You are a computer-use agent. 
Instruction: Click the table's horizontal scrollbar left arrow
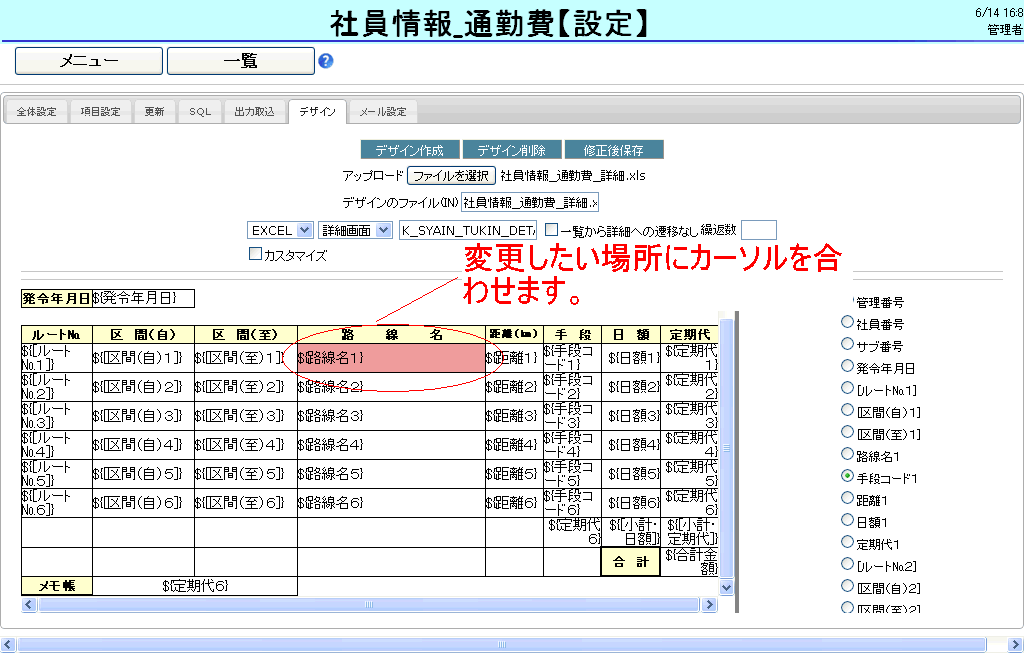[29, 605]
